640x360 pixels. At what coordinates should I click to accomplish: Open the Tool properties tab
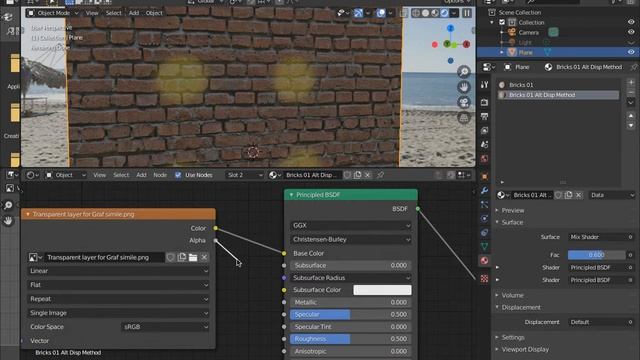[x=484, y=84]
